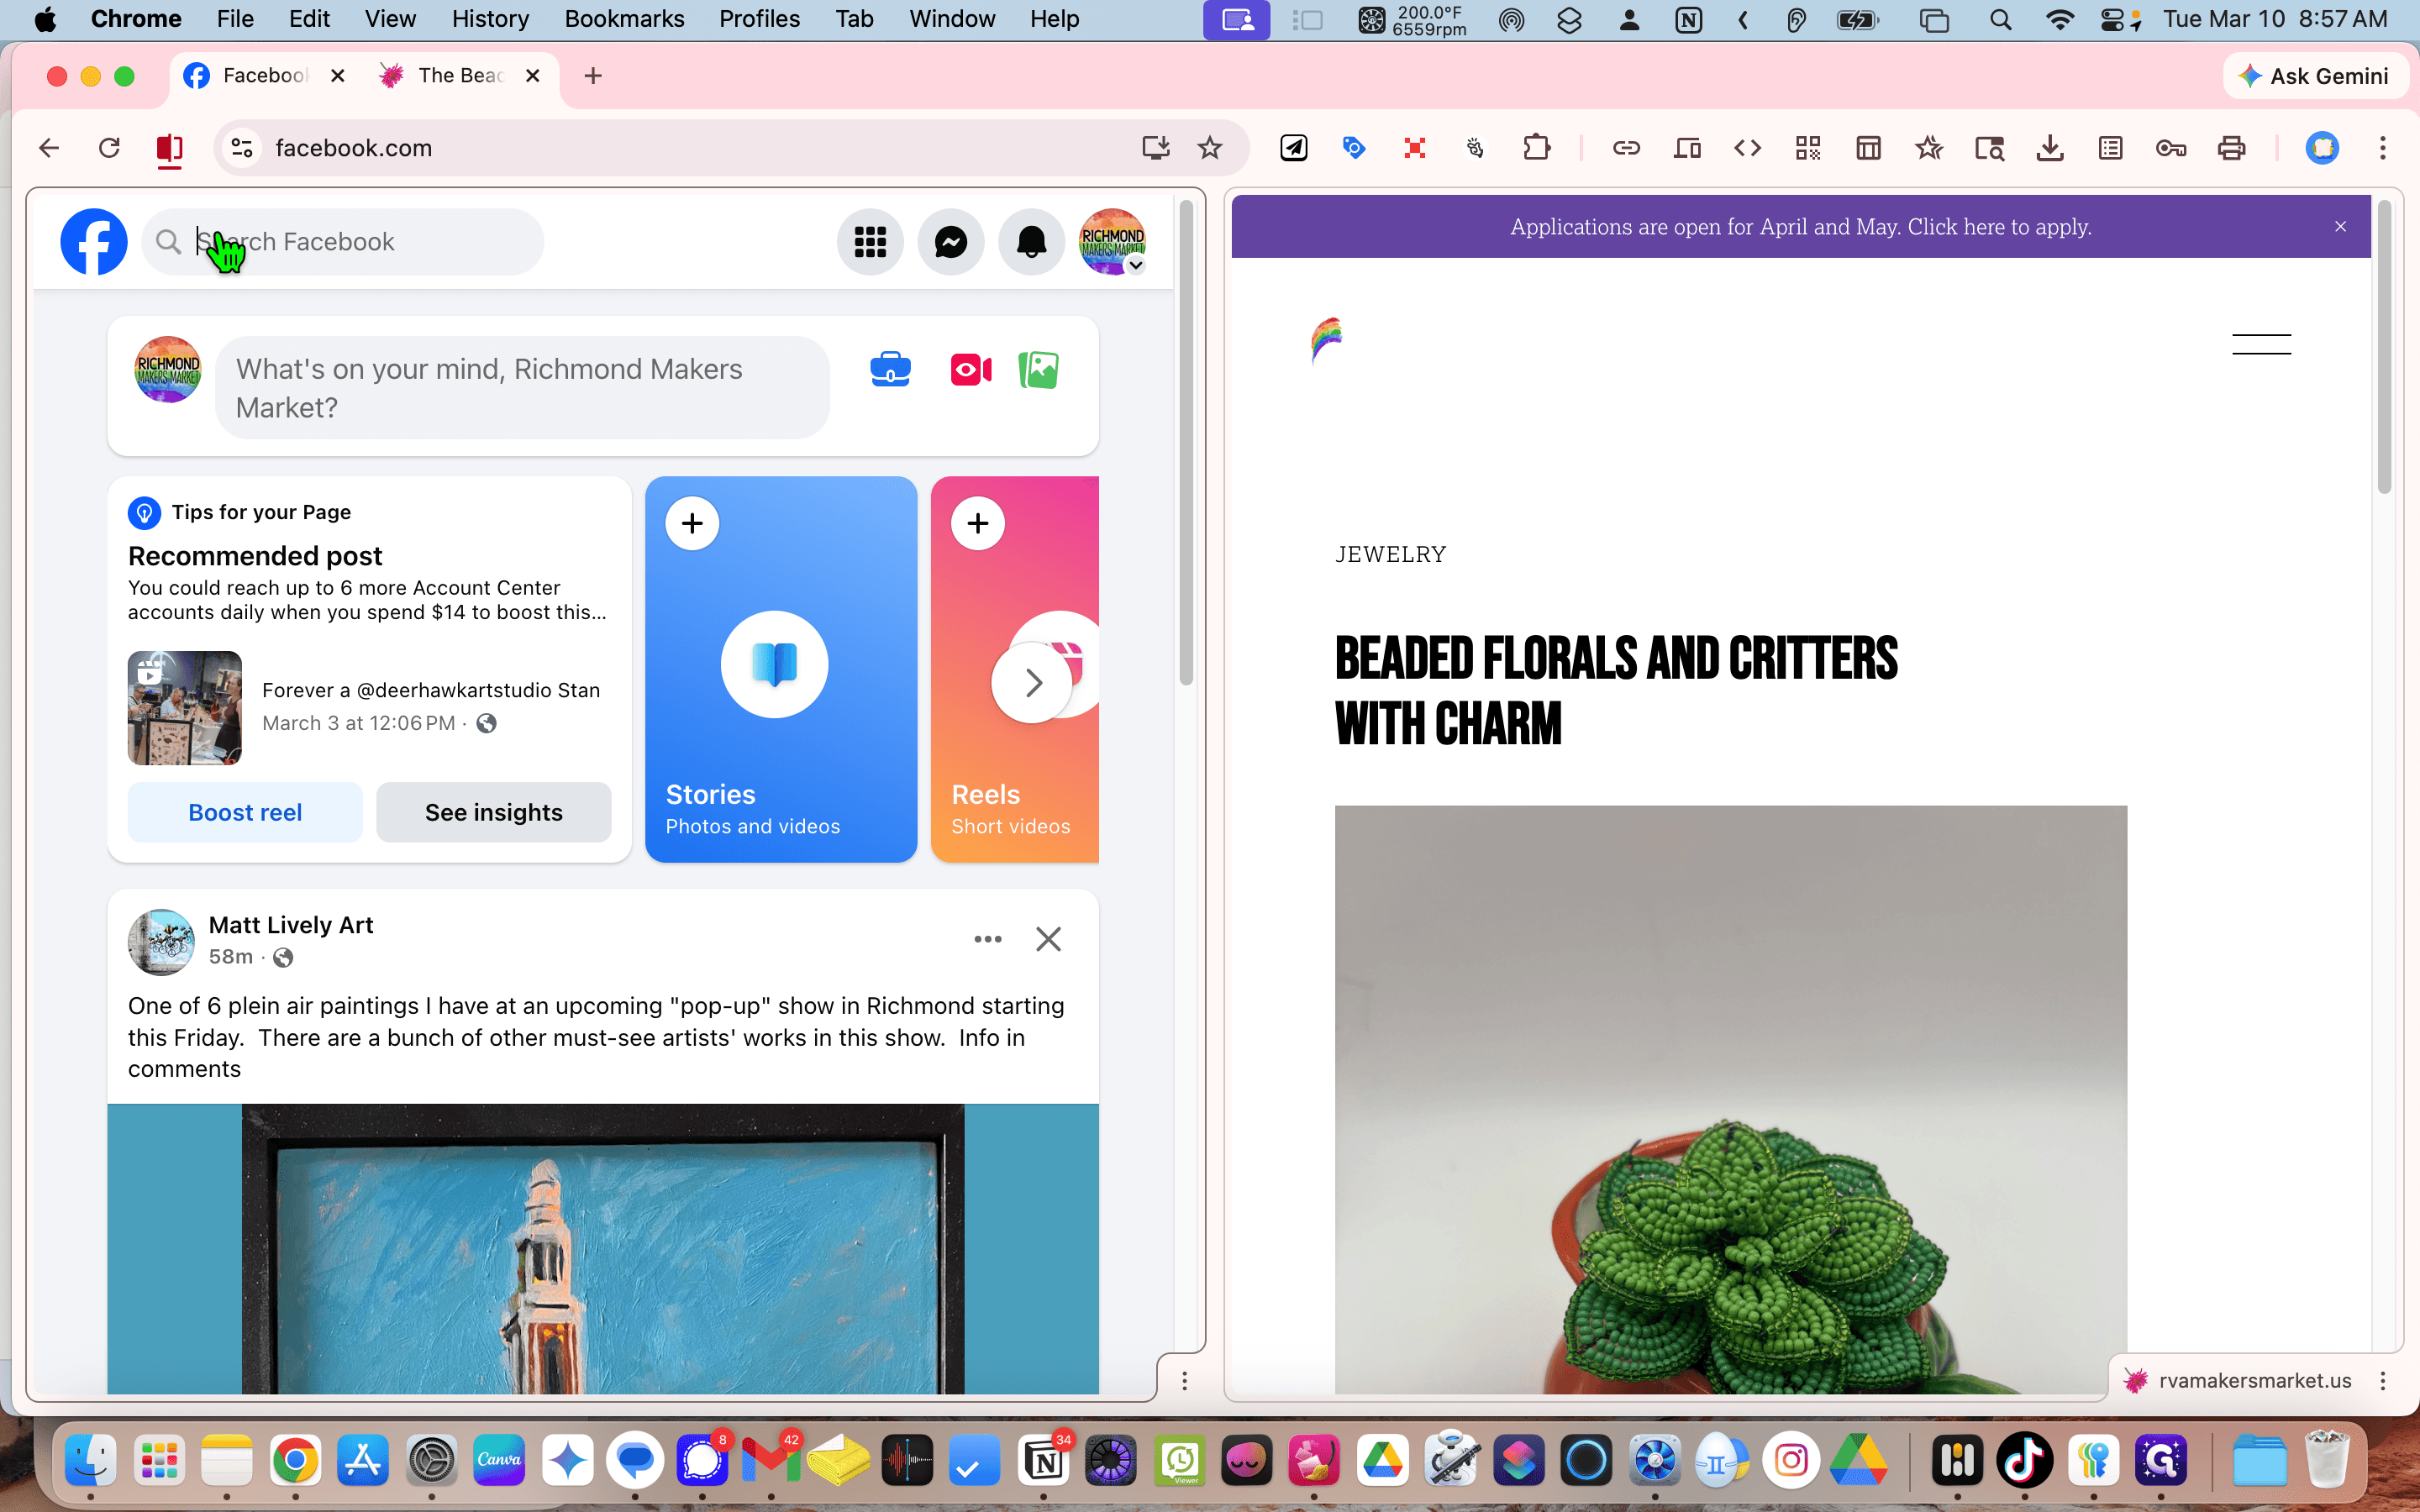The width and height of the screenshot is (2420, 1512).
Task: Open TikTok from the Dock
Action: click(2024, 1460)
